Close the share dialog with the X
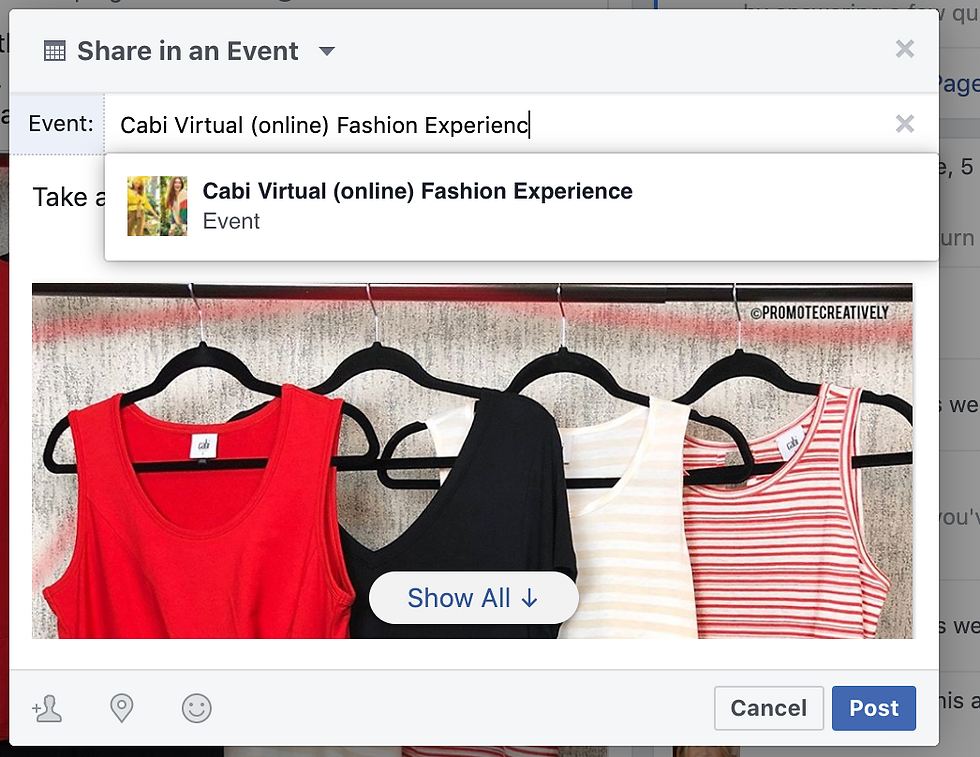This screenshot has height=757, width=980. (x=904, y=49)
